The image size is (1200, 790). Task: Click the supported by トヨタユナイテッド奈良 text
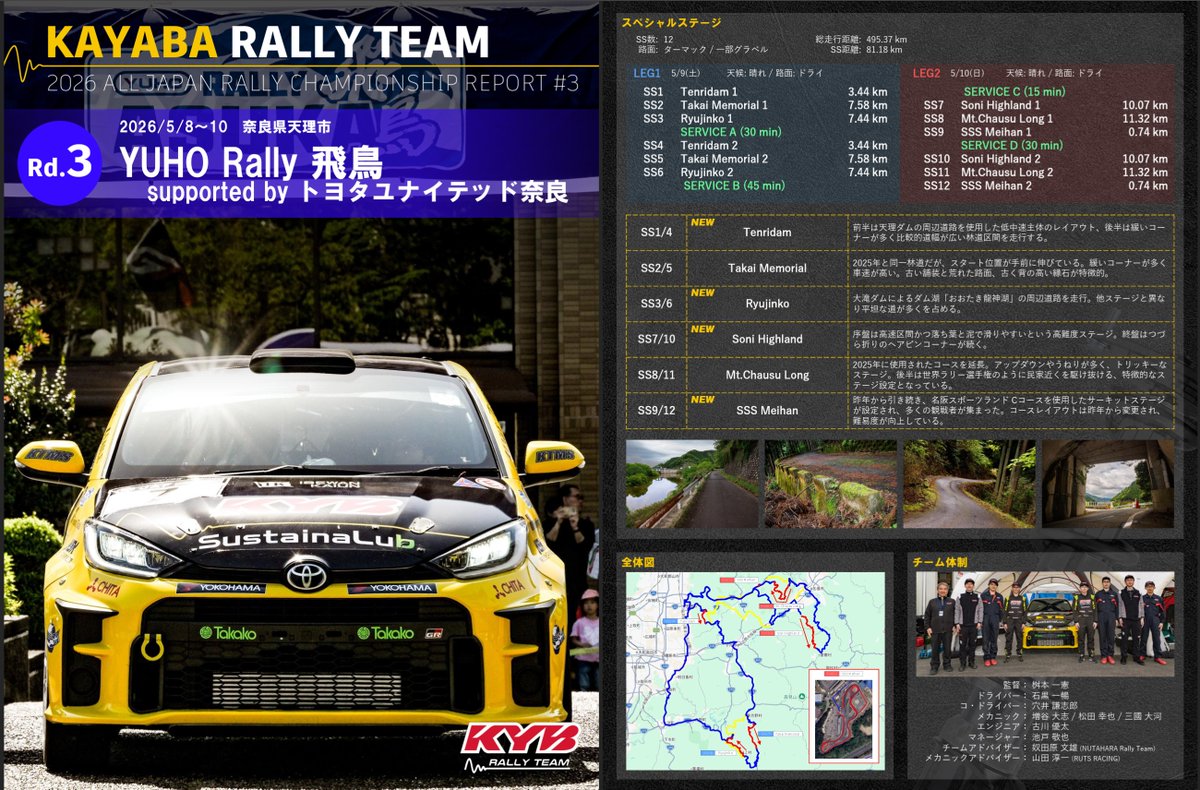click(x=357, y=192)
